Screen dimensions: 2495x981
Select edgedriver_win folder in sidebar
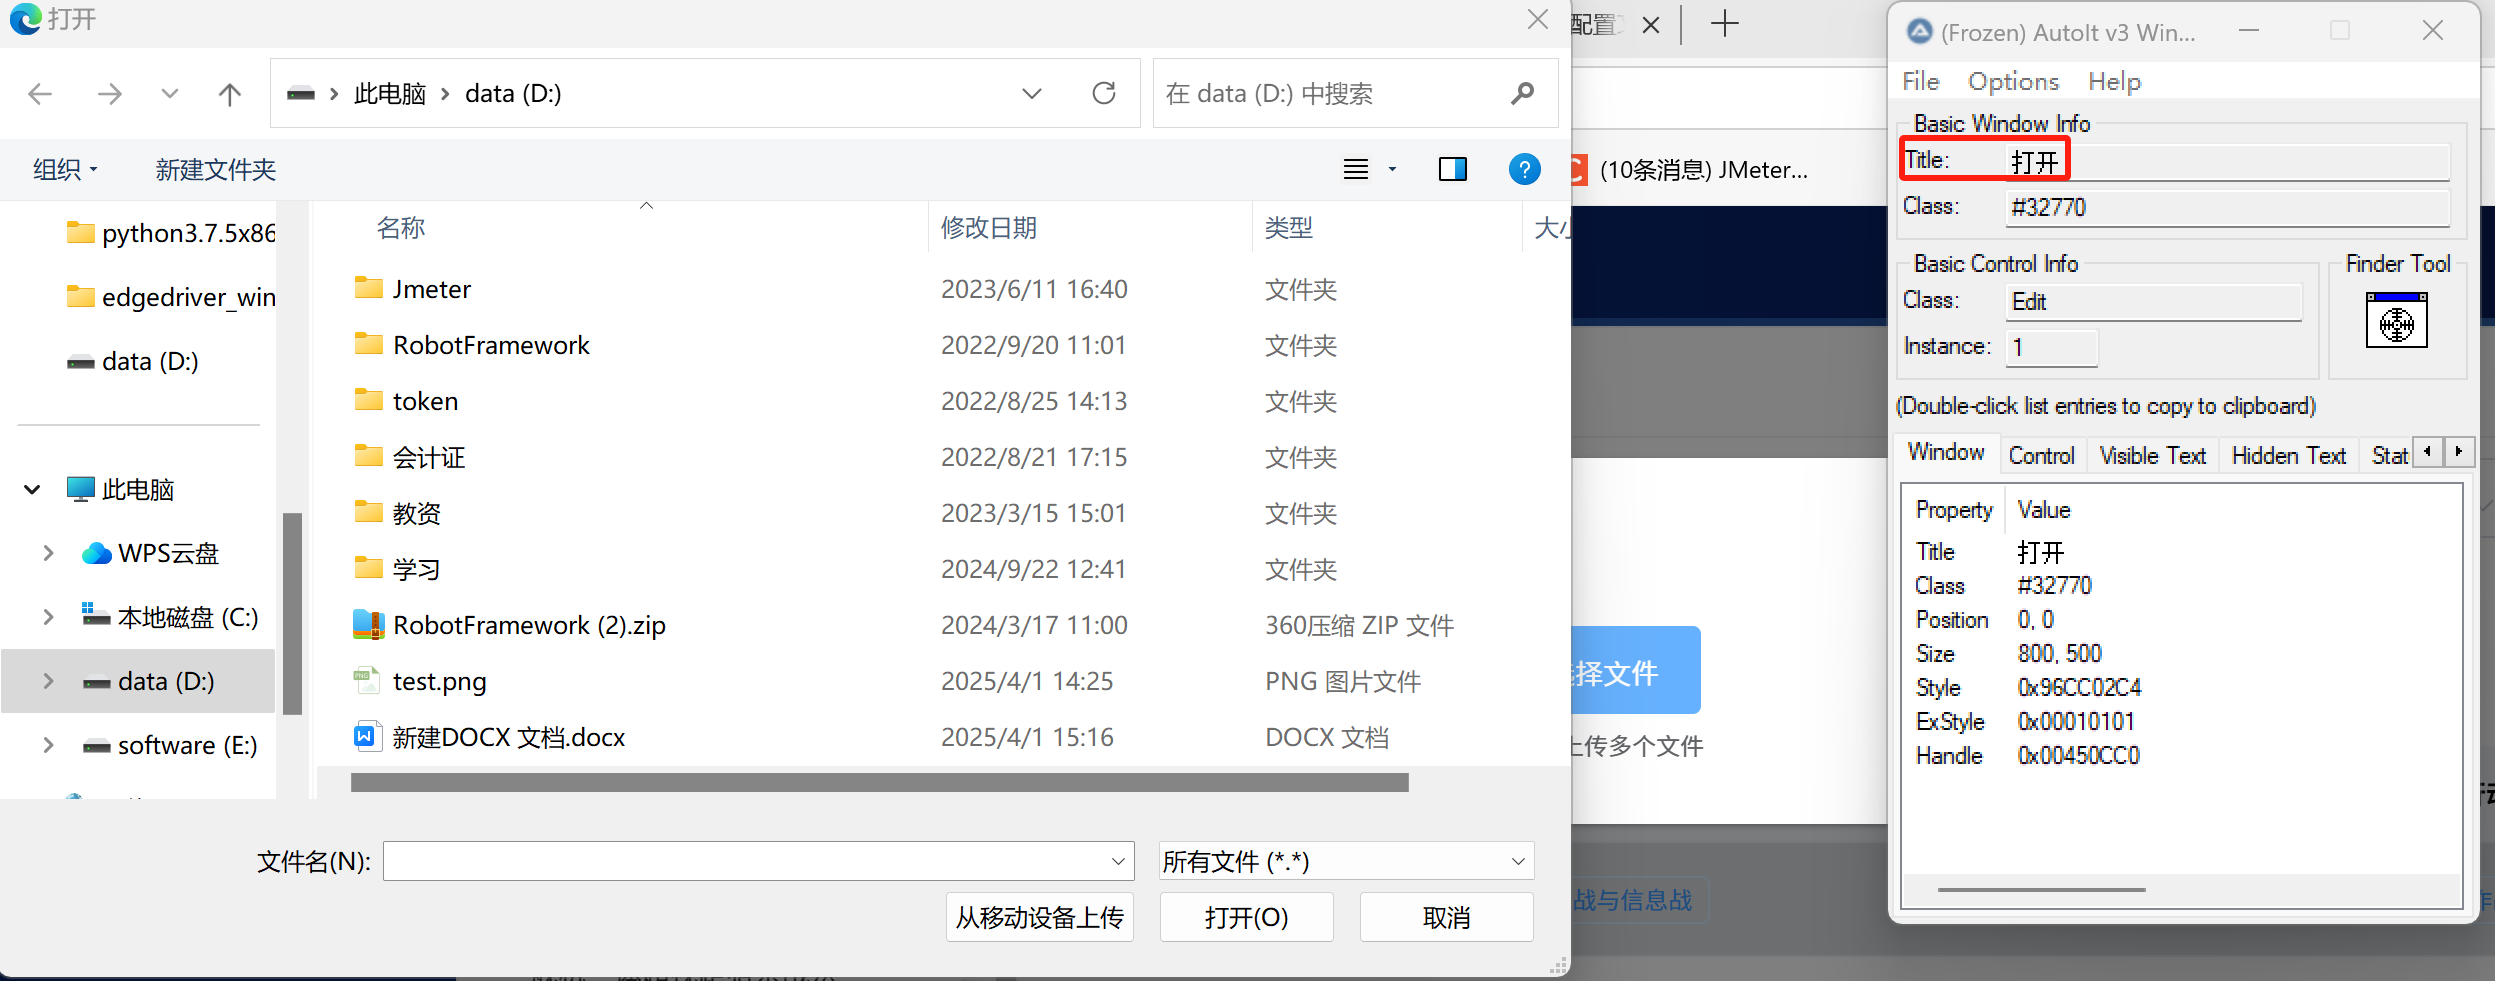coord(170,297)
